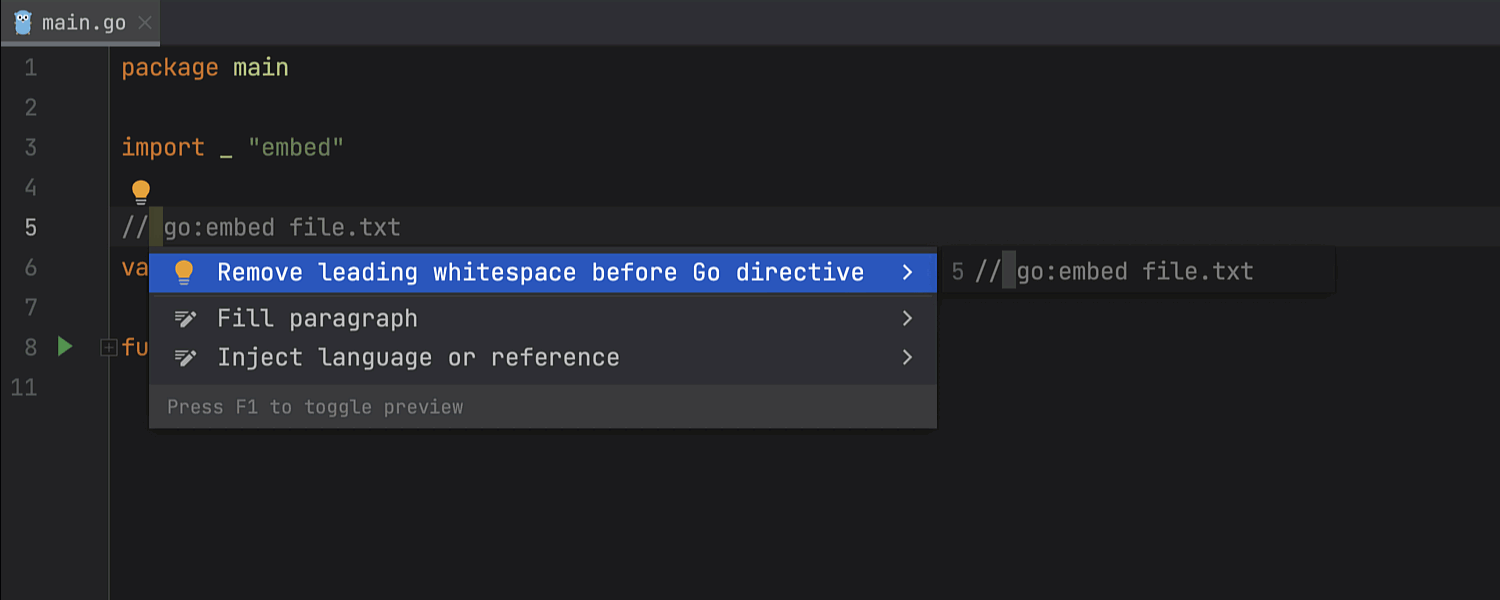Switch to the main.go editor tab
1500x600 pixels.
84,23
